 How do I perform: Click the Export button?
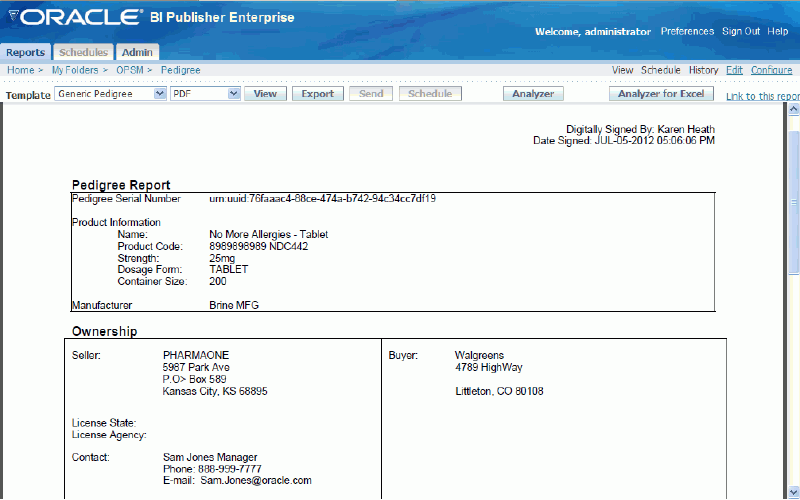click(317, 93)
